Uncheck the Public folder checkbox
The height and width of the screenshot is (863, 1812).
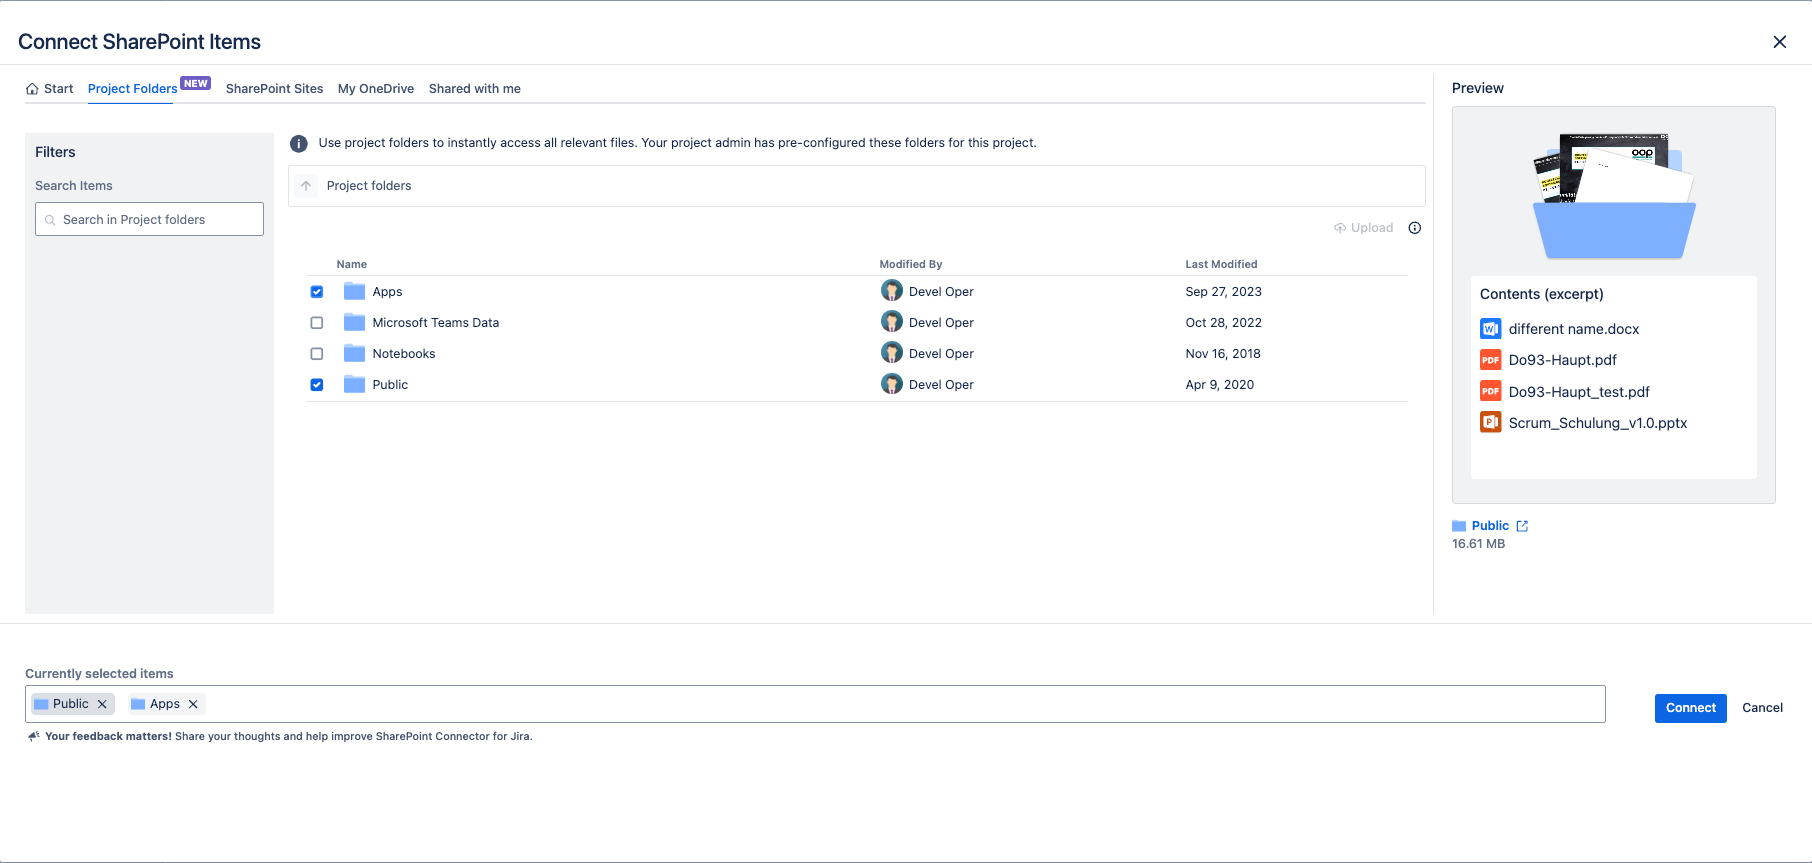[317, 385]
